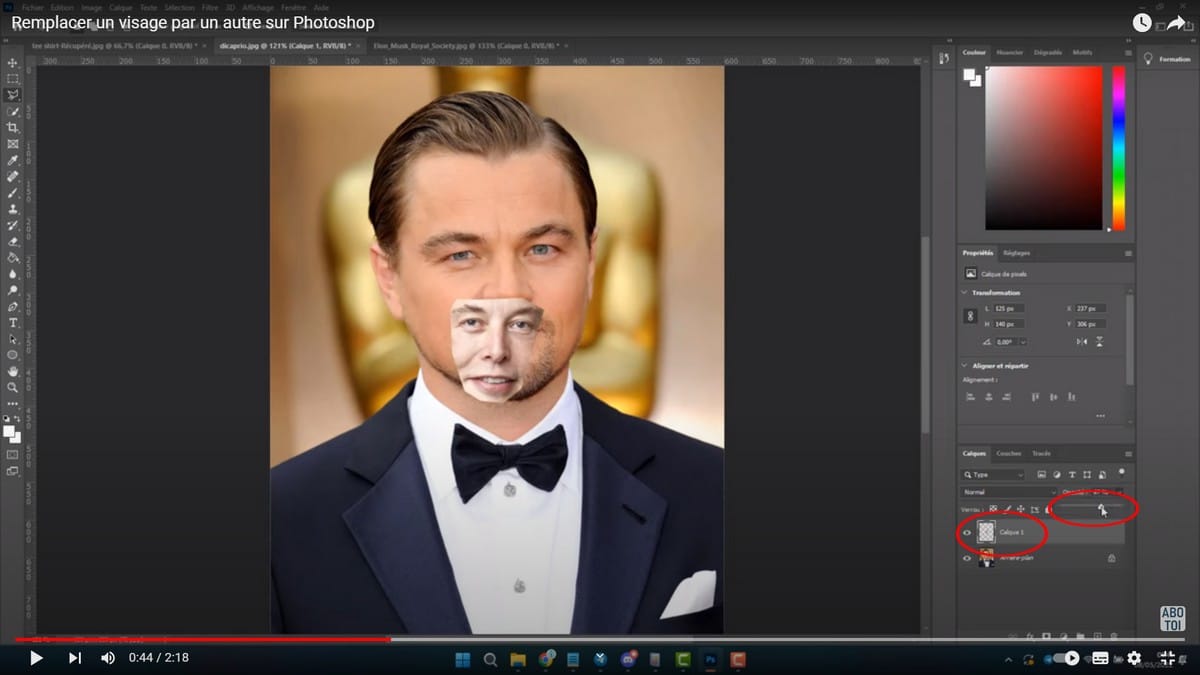Switch to the Couches tab
Viewport: 1200px width, 675px height.
click(x=1009, y=453)
